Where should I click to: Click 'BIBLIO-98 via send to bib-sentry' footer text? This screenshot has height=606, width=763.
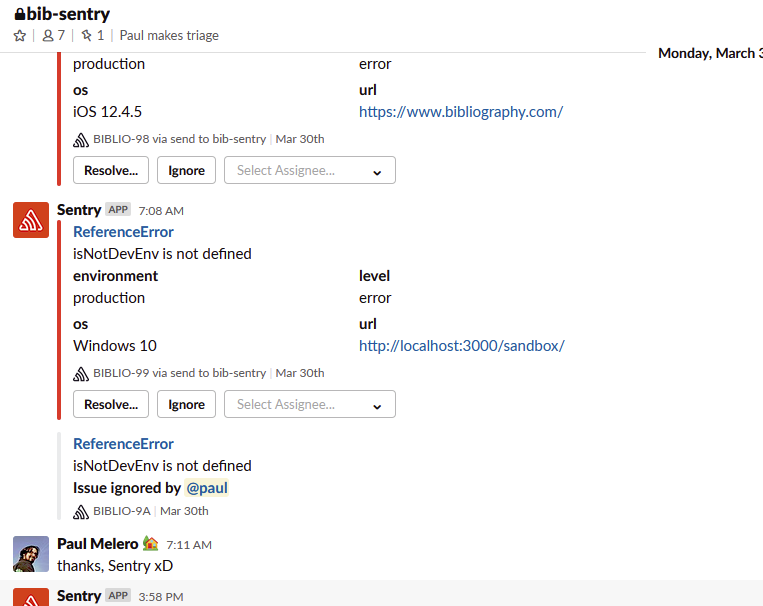tap(180, 139)
